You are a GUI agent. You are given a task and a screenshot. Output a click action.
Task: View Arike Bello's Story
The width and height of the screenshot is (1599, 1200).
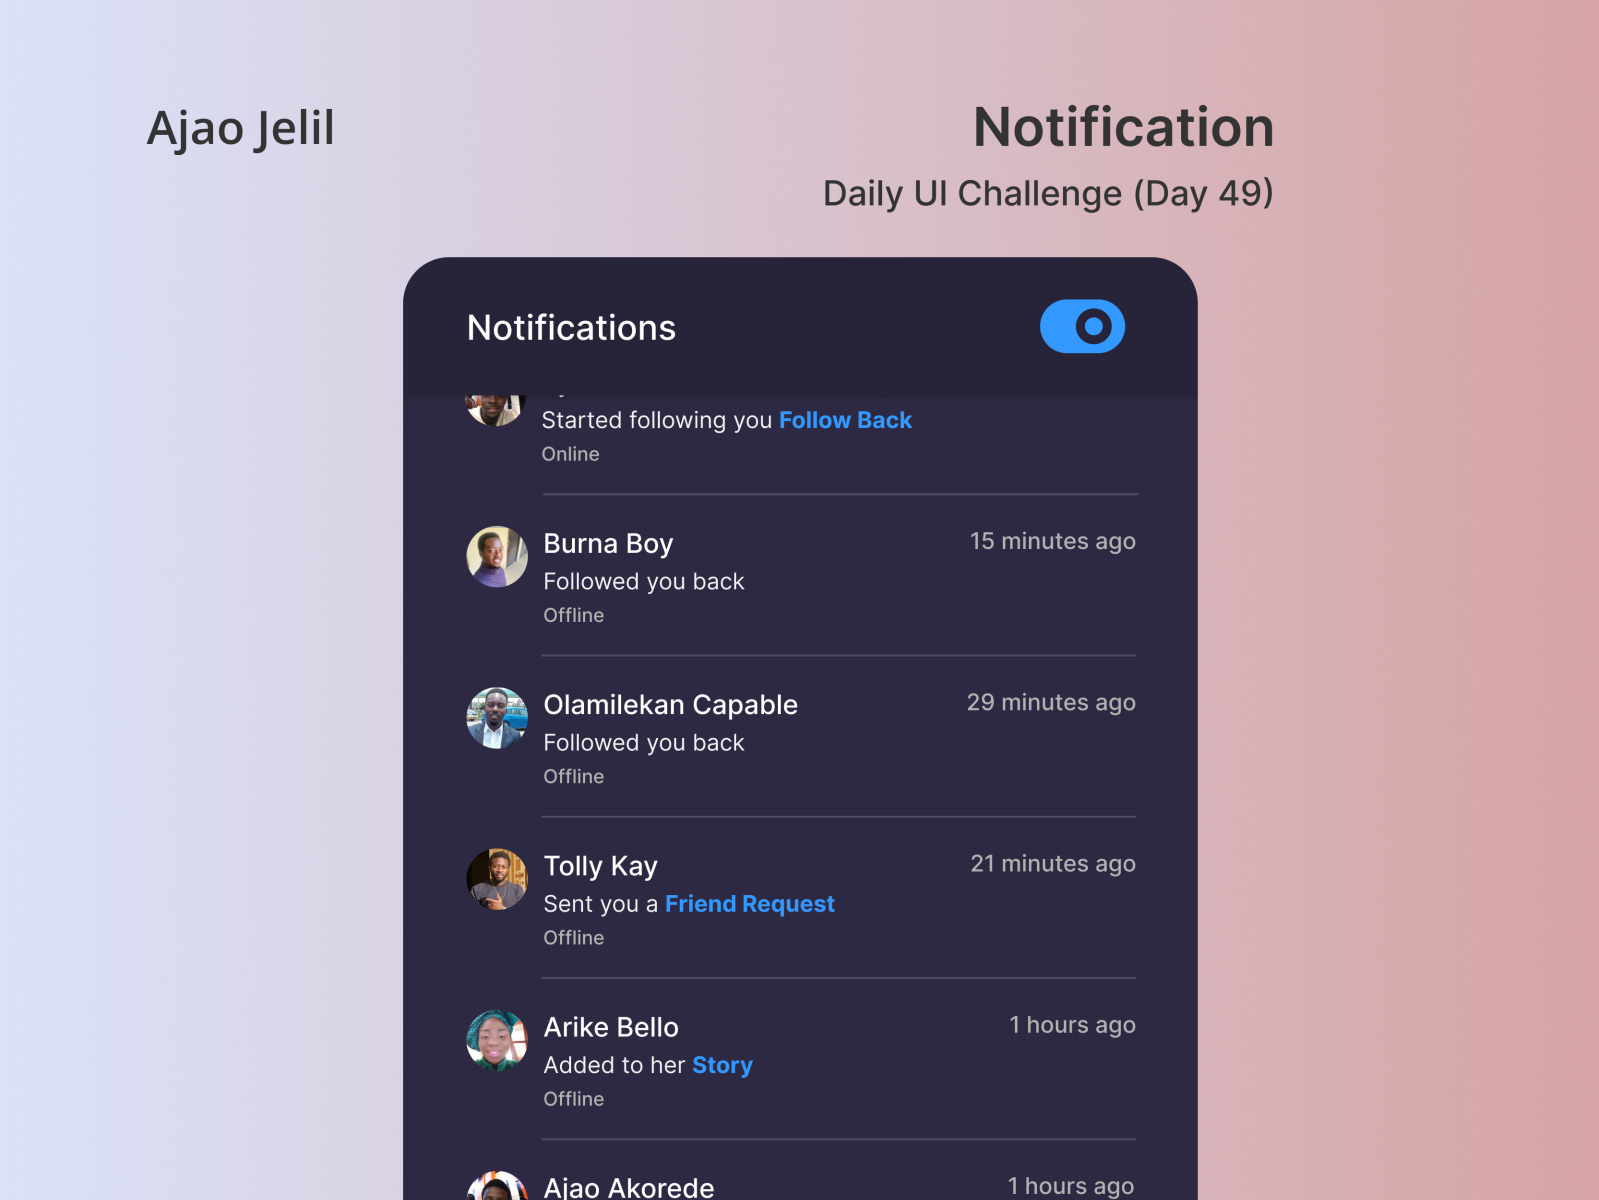click(x=722, y=1065)
